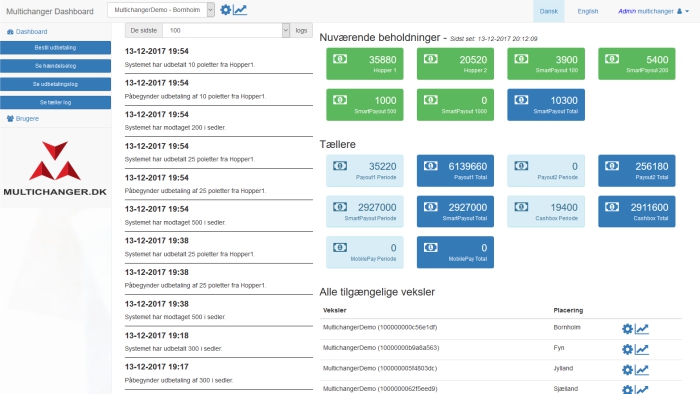Open chart icon for the Jylland row

642,370
